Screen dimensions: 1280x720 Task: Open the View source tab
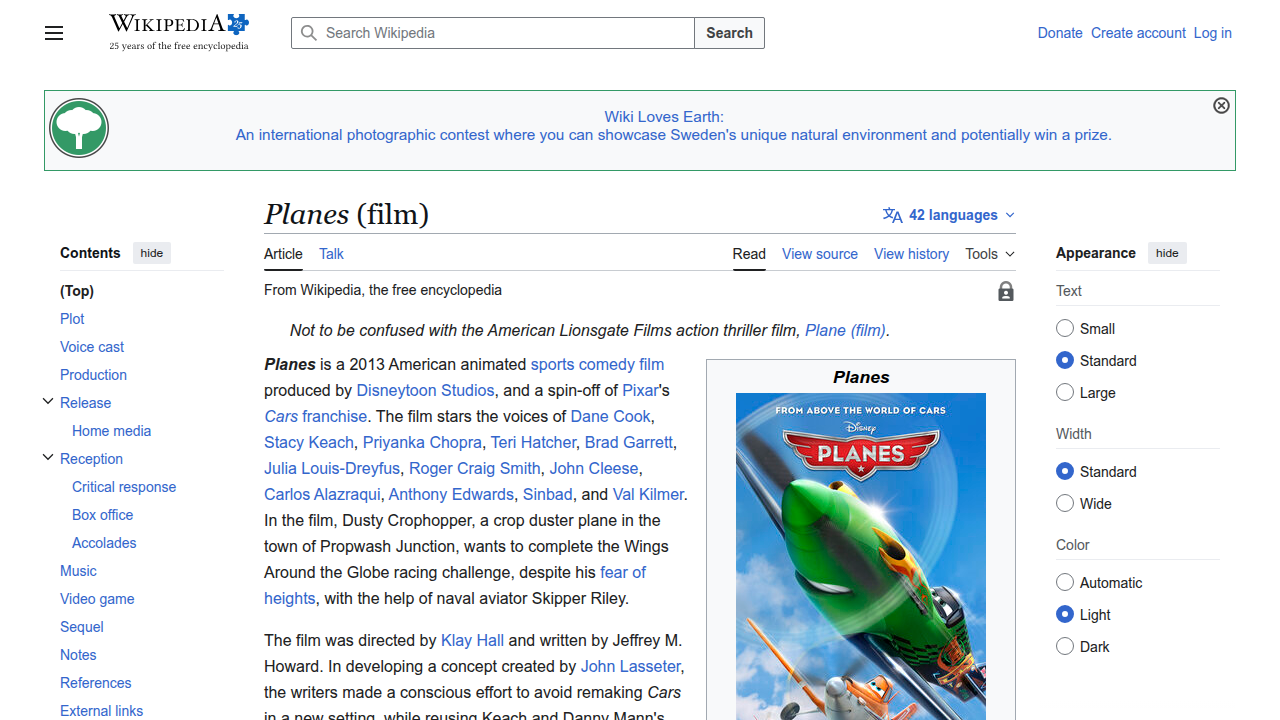820,254
